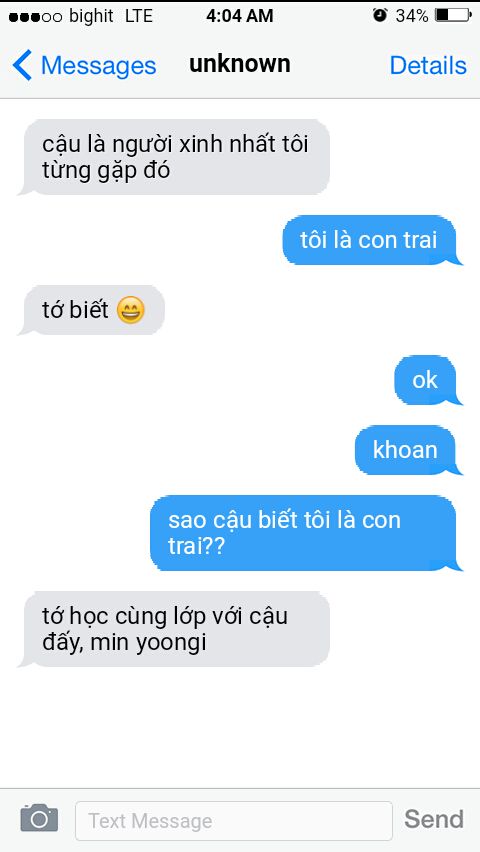Tap the 'tôi là con trai' blue bubble
The height and width of the screenshot is (852, 480).
click(372, 240)
